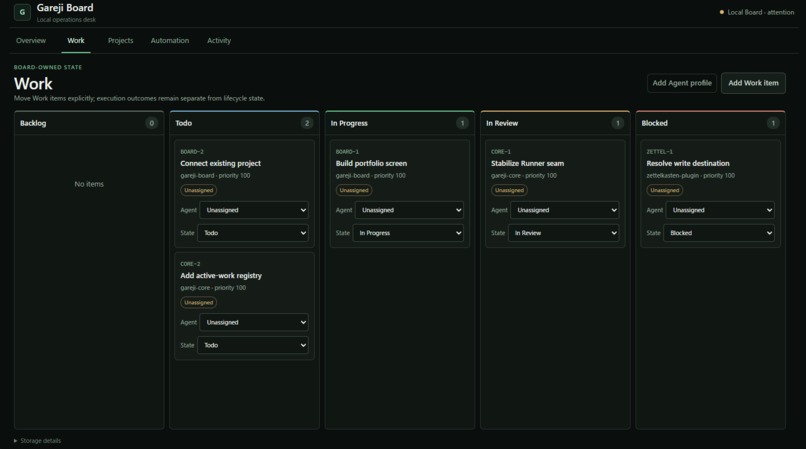
Task: Click the BOARD-OWNED STATE label
Action: pyautogui.click(x=48, y=67)
